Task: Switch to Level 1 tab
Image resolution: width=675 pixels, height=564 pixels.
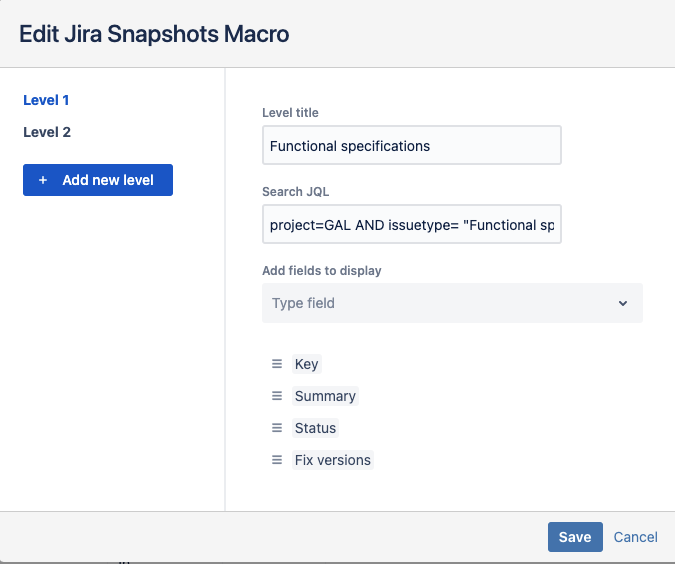Action: pos(46,100)
